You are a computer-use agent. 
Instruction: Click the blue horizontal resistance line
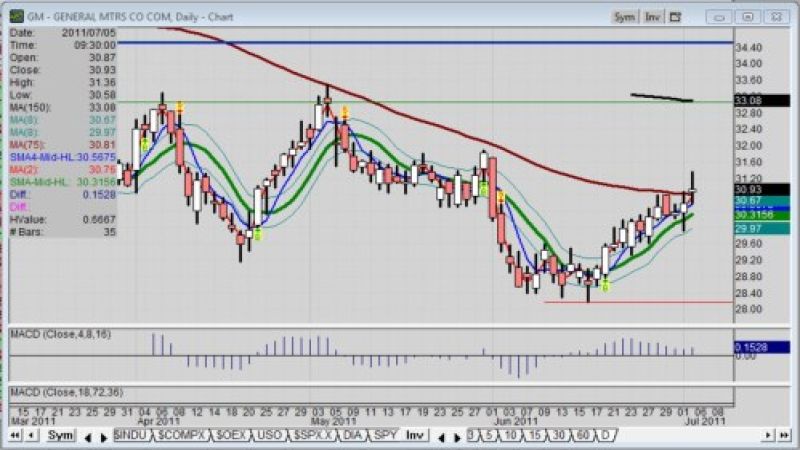[400, 43]
